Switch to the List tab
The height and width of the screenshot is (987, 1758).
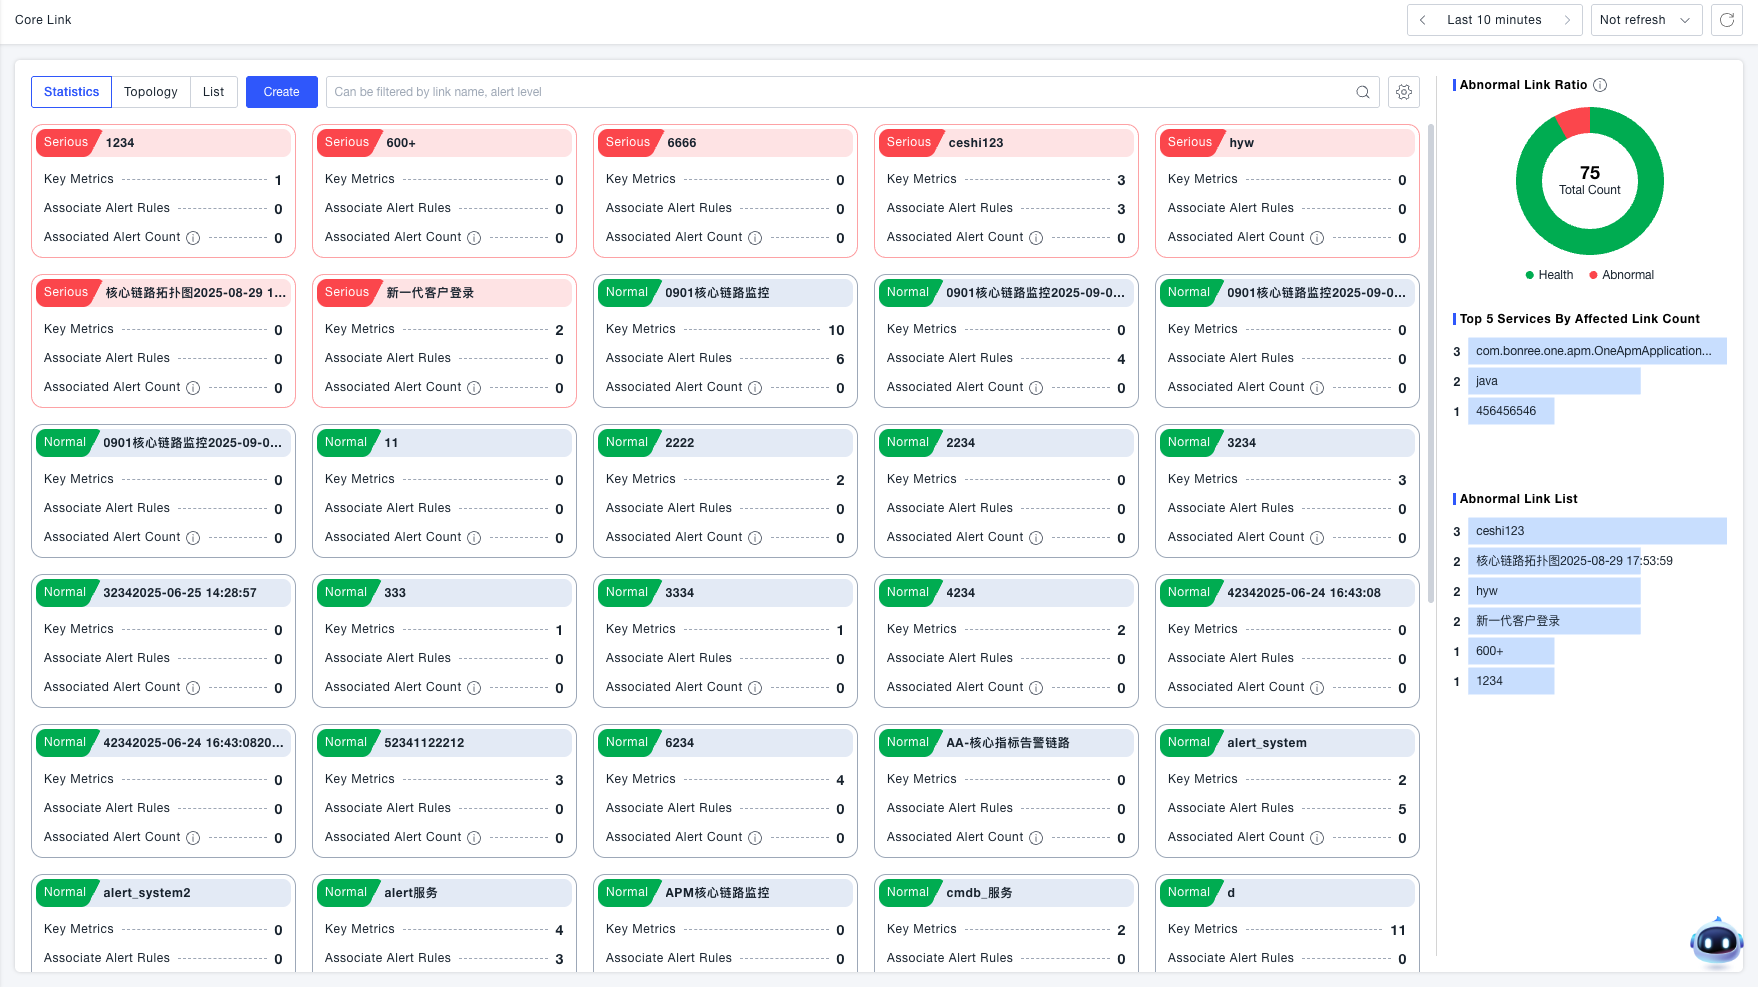pos(214,92)
